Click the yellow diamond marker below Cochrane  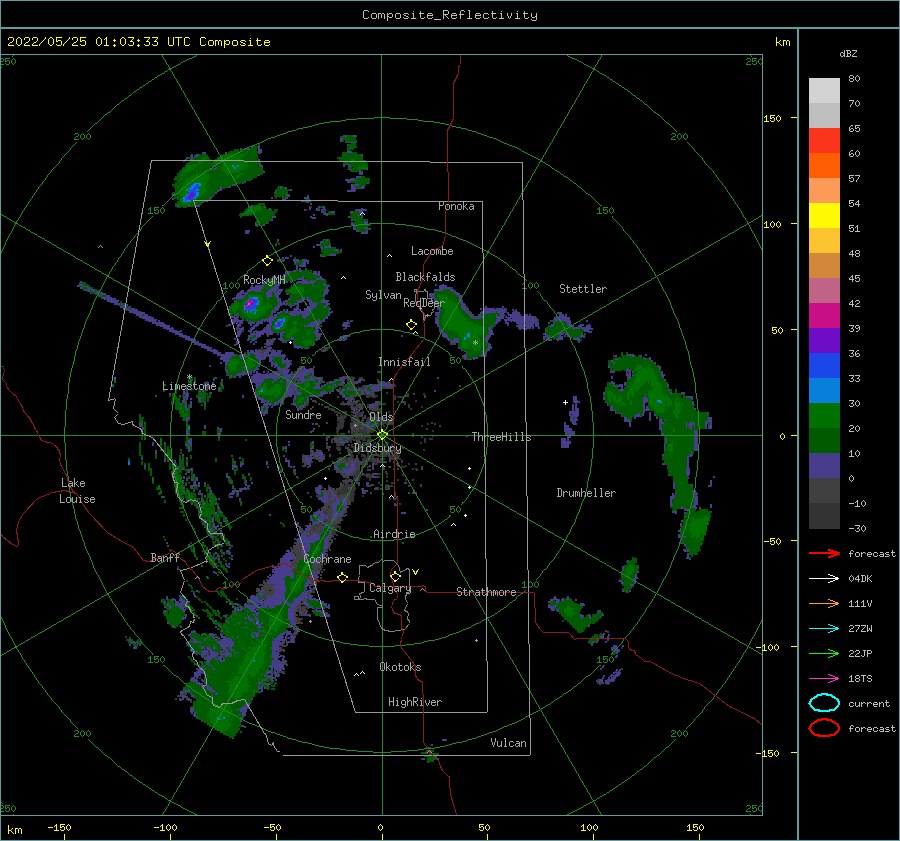point(343,577)
